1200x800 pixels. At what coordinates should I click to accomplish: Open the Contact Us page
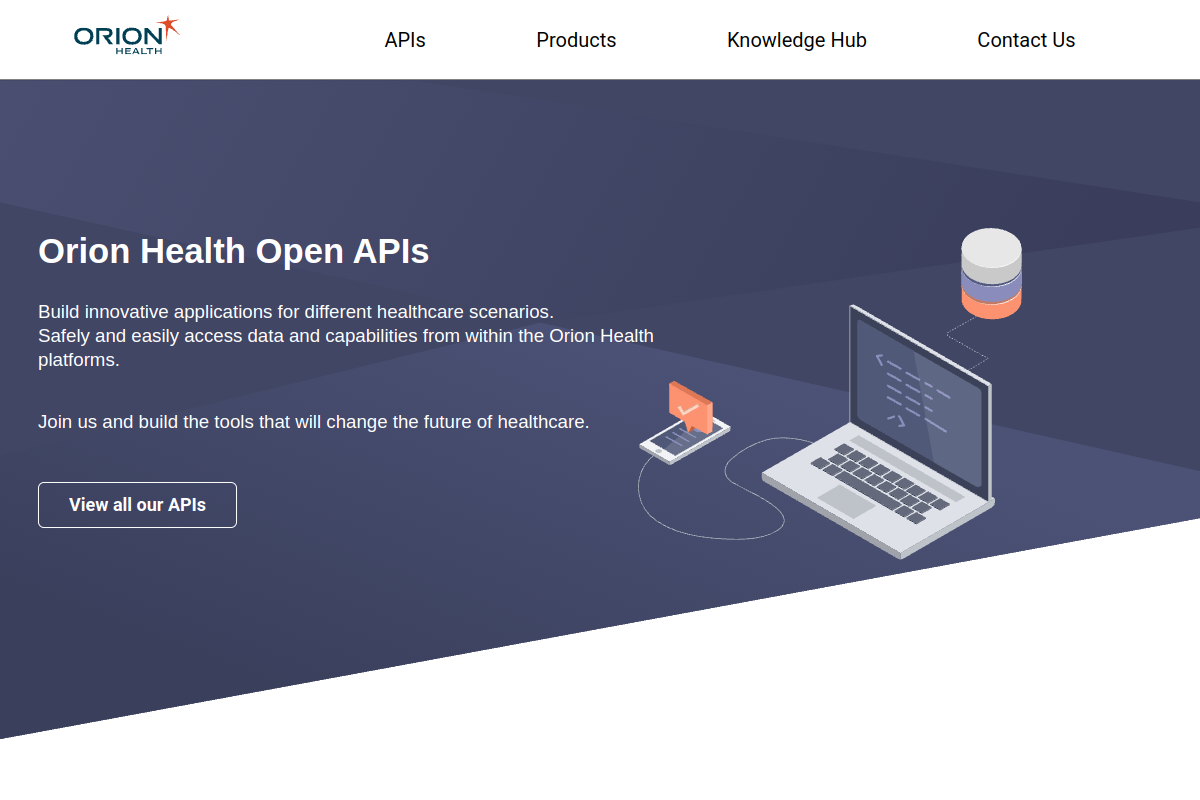tap(1026, 40)
